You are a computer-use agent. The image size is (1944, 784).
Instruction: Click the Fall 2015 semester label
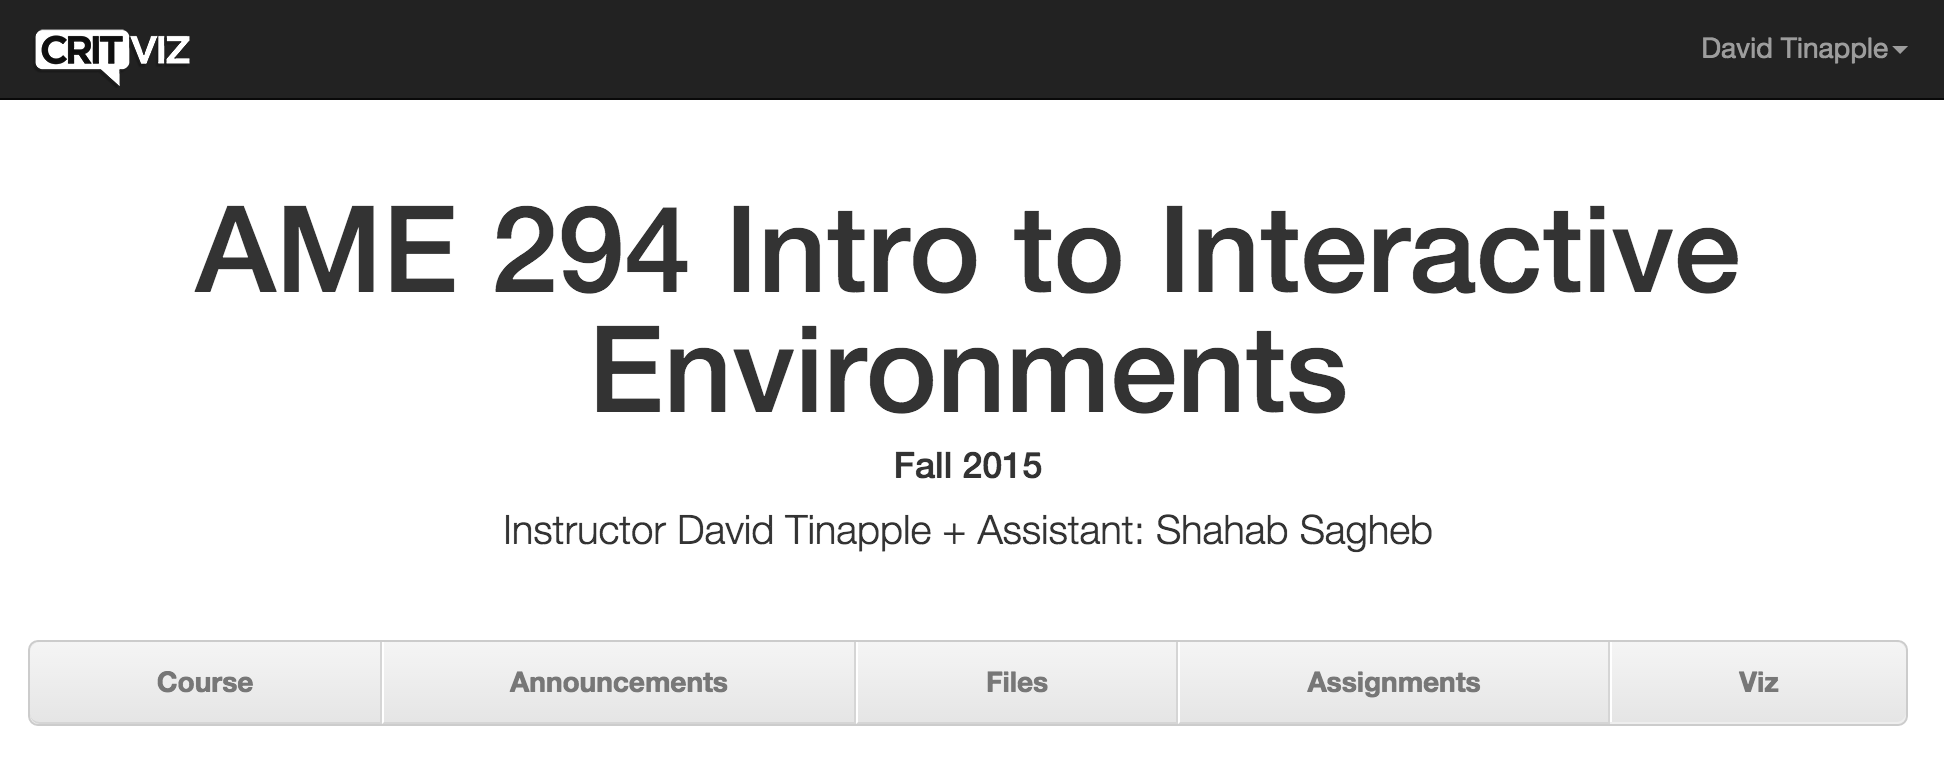pyautogui.click(x=968, y=466)
